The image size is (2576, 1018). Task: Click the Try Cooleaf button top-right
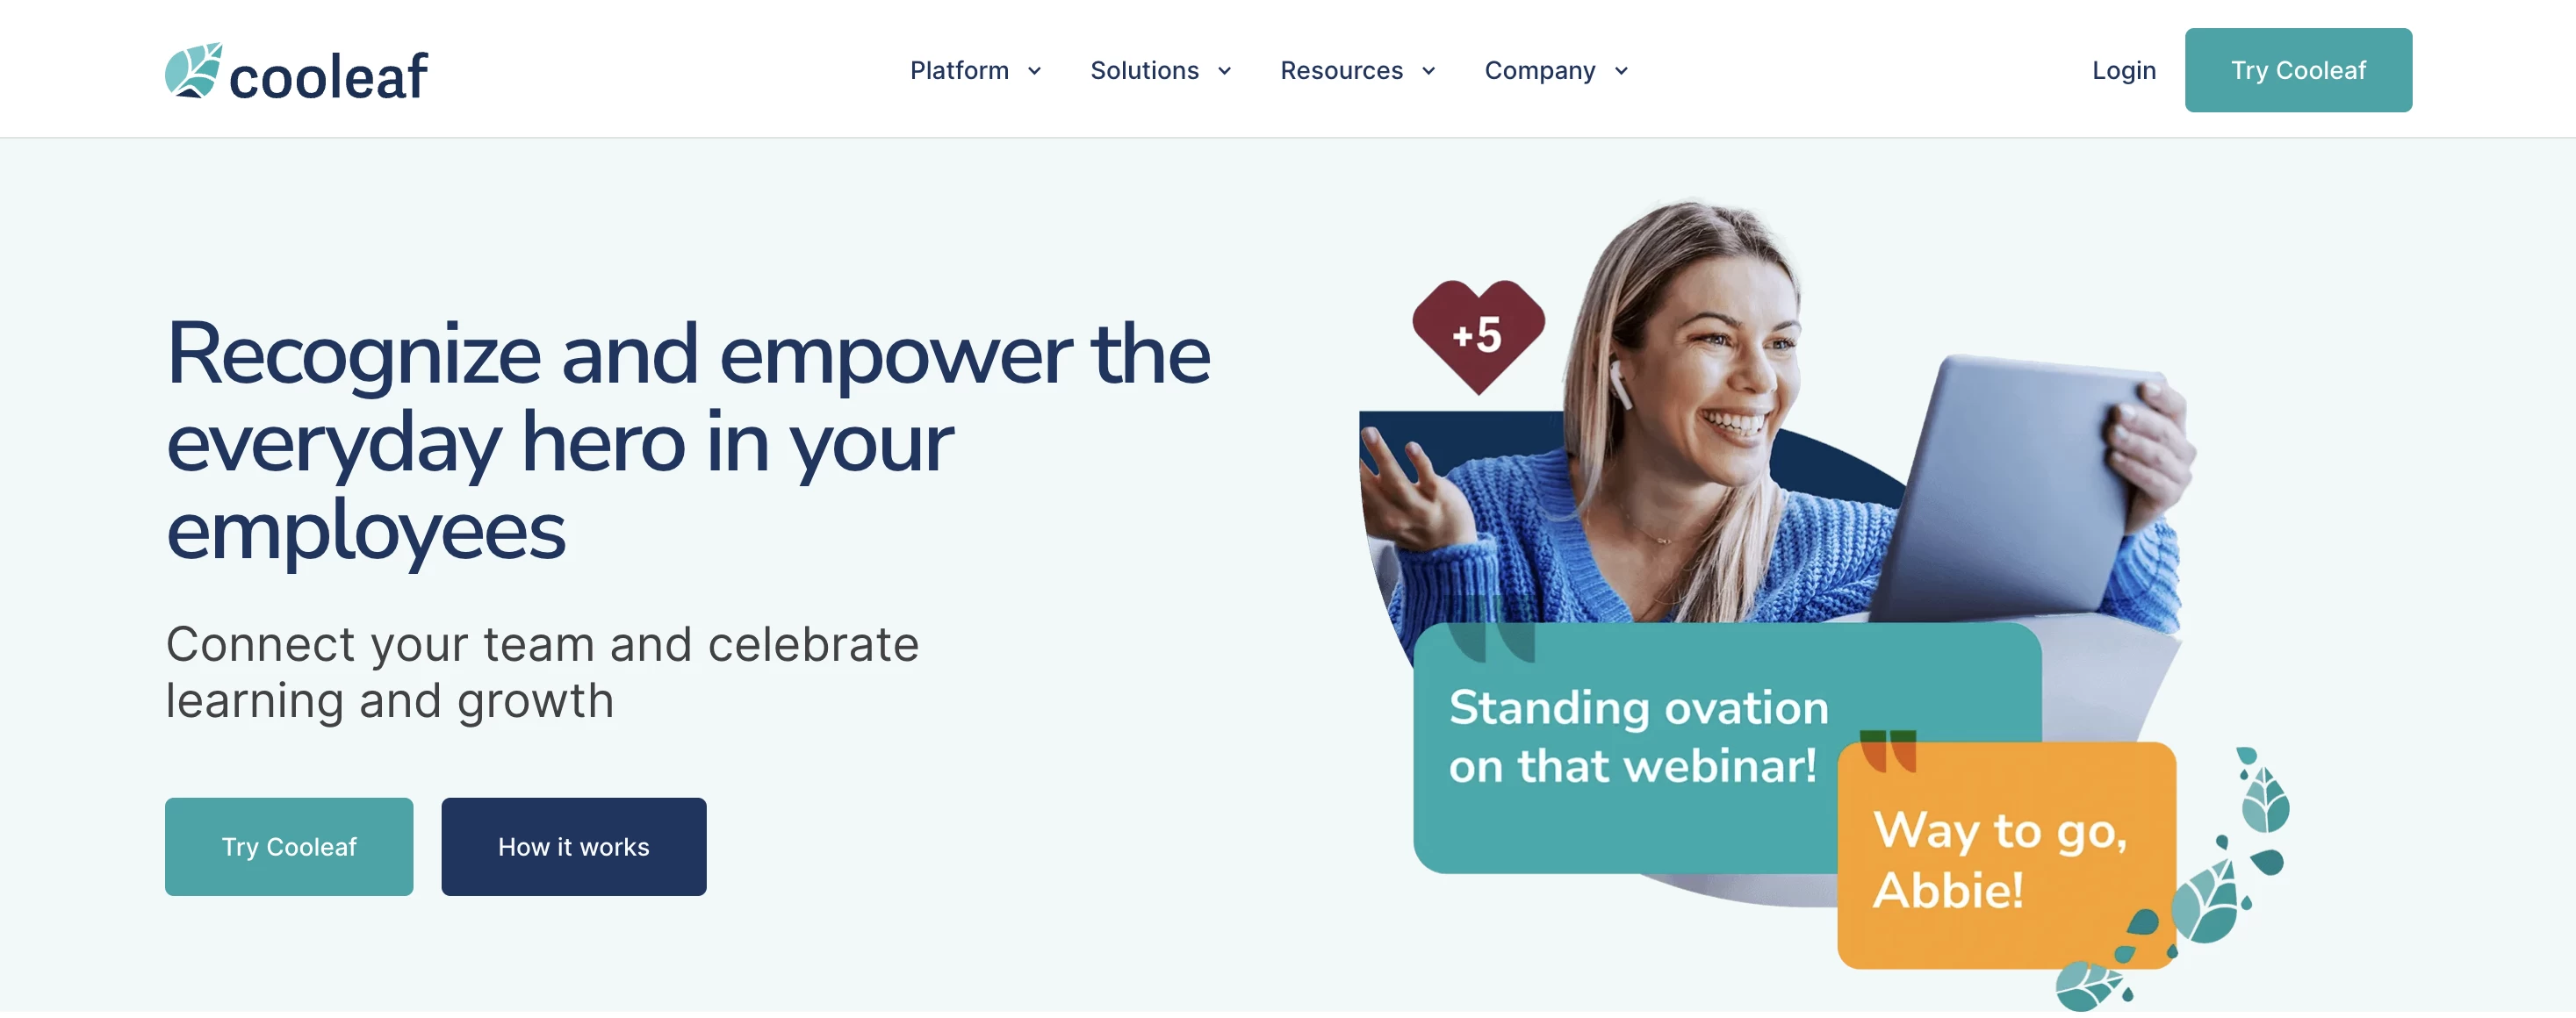(2299, 69)
